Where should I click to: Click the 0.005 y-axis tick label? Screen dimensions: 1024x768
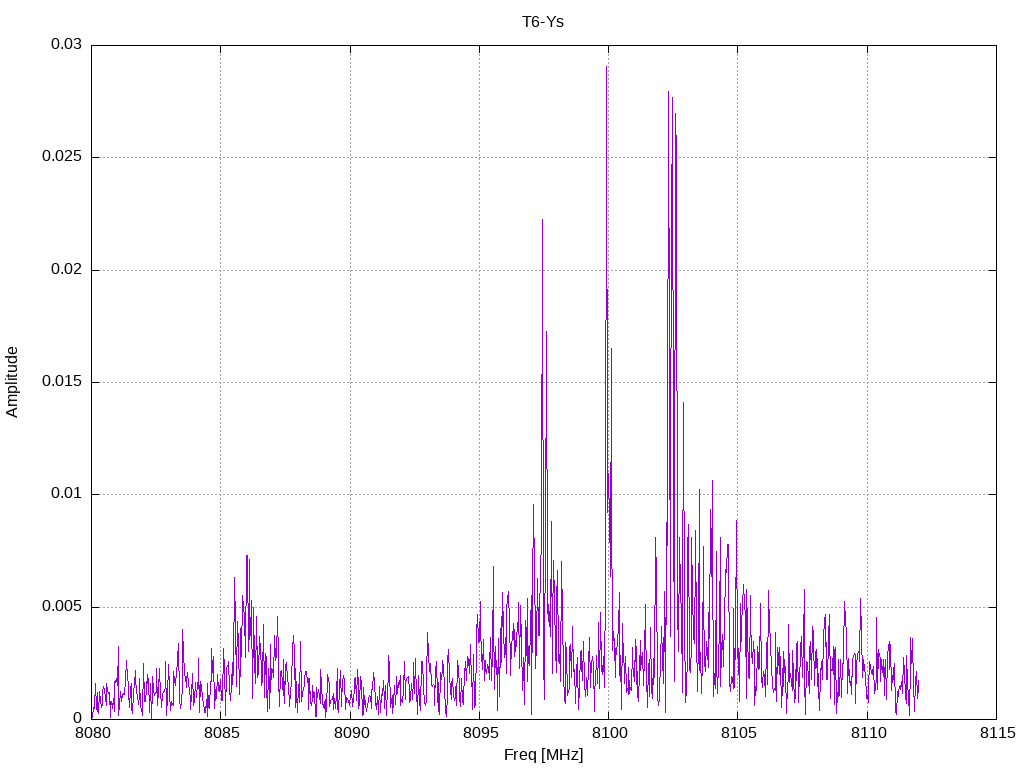coord(62,606)
